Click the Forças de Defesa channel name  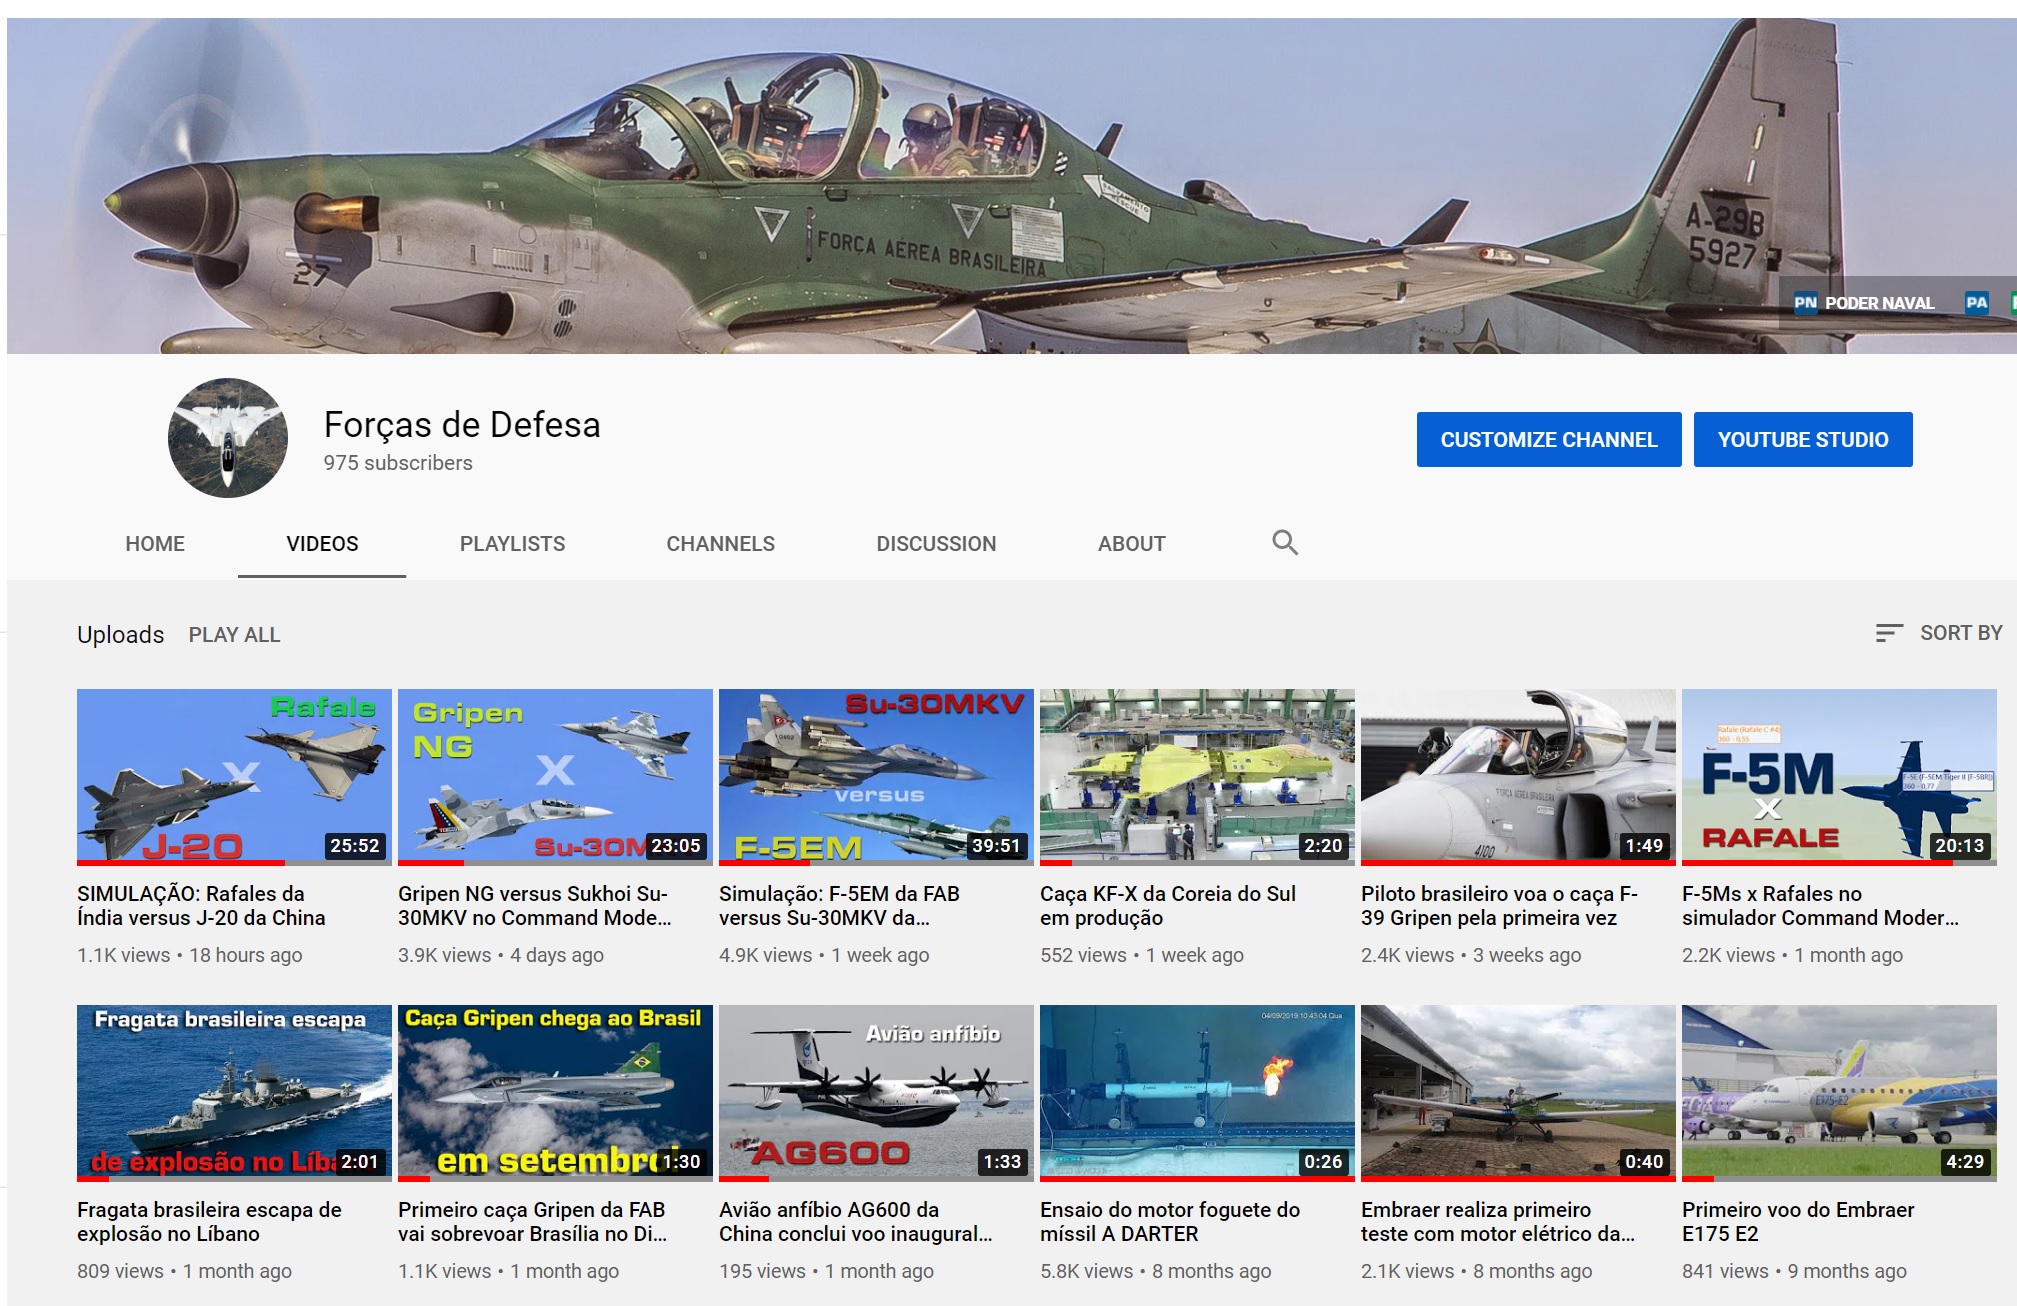tap(462, 425)
